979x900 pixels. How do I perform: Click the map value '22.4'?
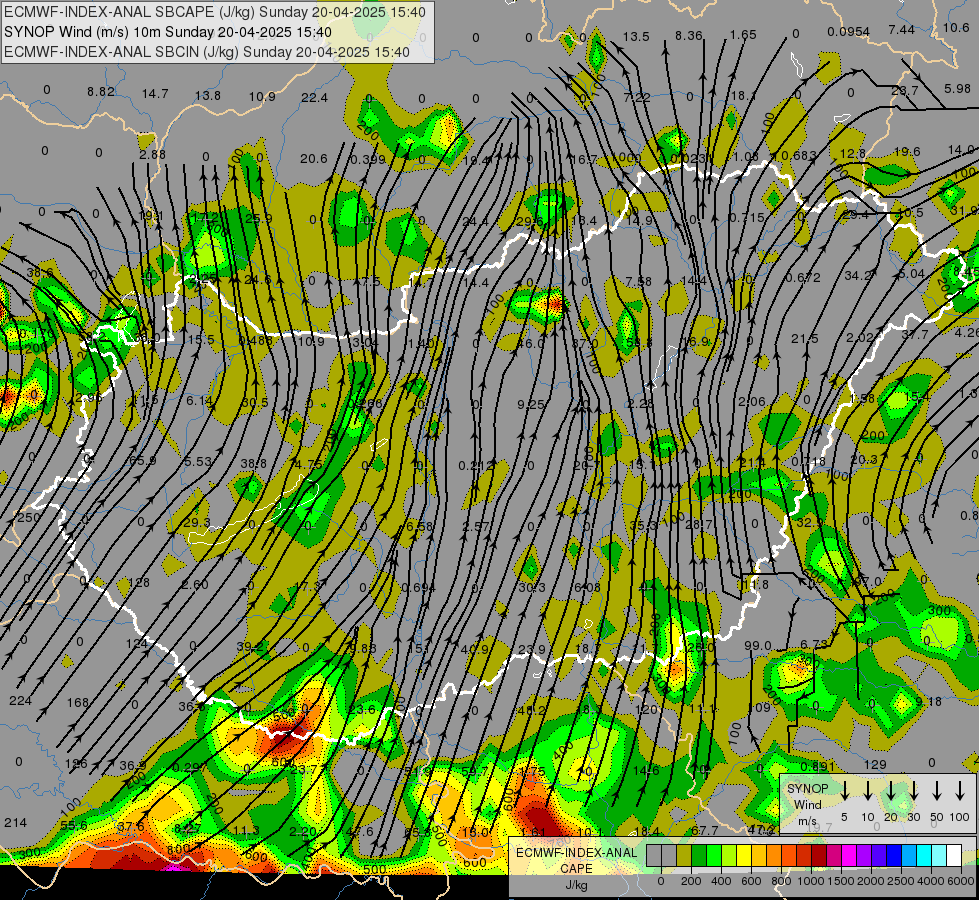point(314,97)
